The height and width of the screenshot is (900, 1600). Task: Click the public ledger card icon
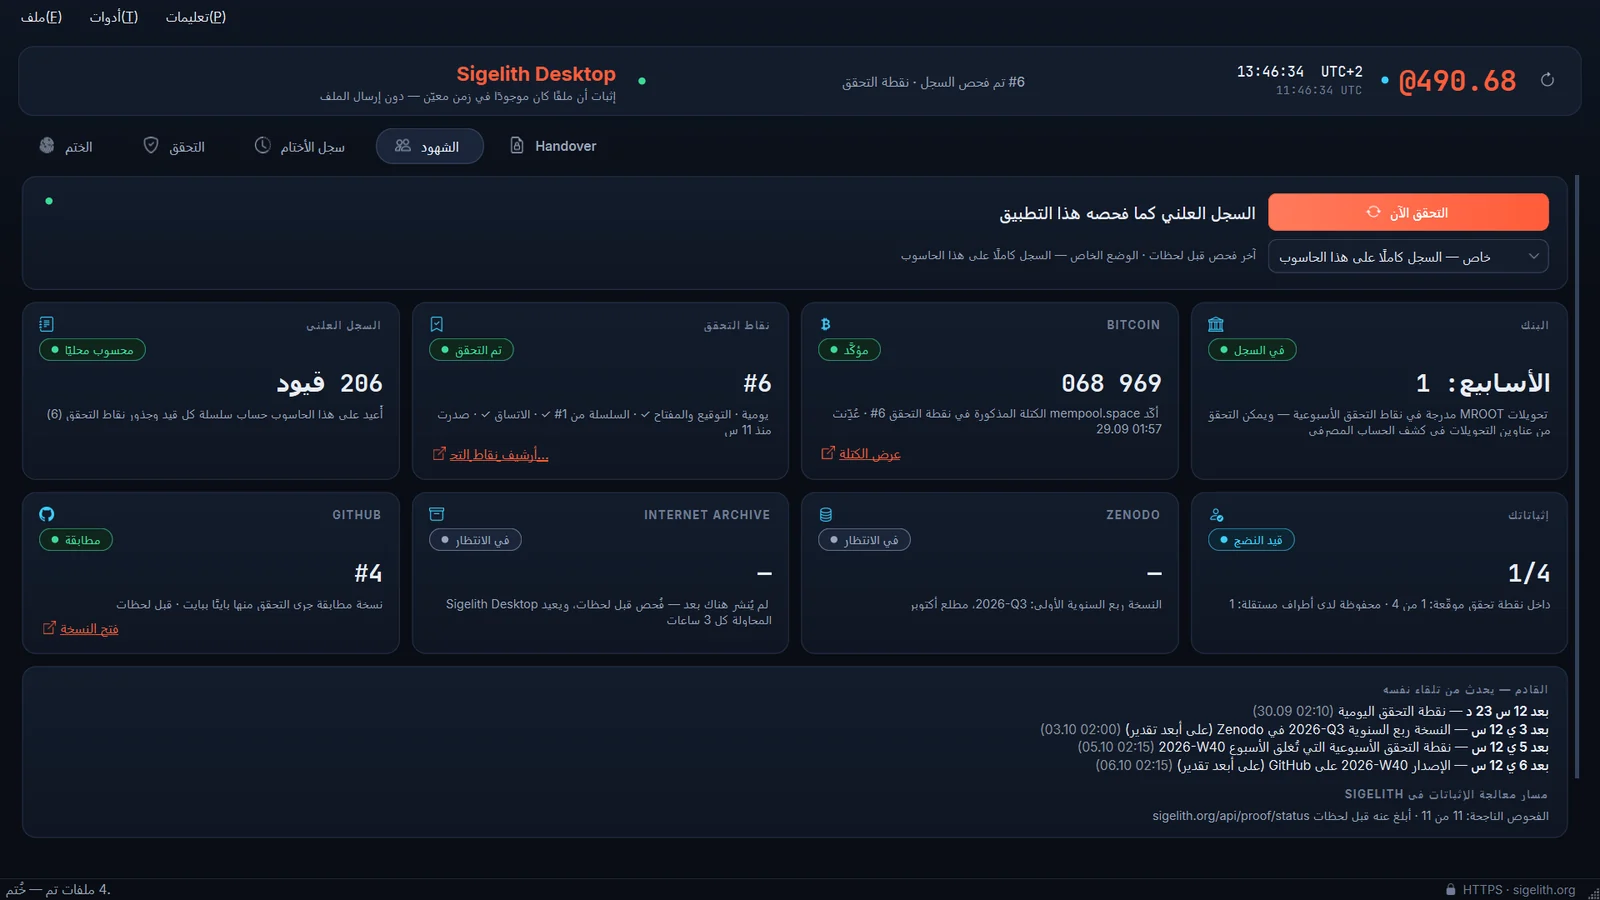coord(46,324)
